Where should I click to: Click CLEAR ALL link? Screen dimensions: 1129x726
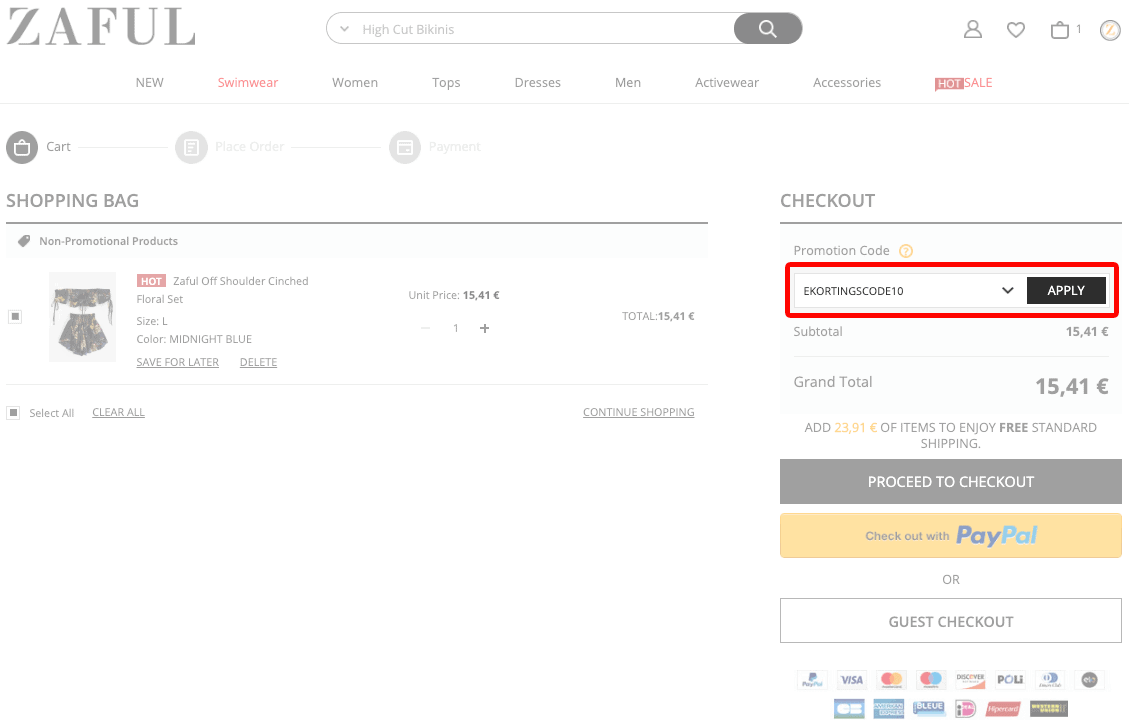click(x=118, y=413)
